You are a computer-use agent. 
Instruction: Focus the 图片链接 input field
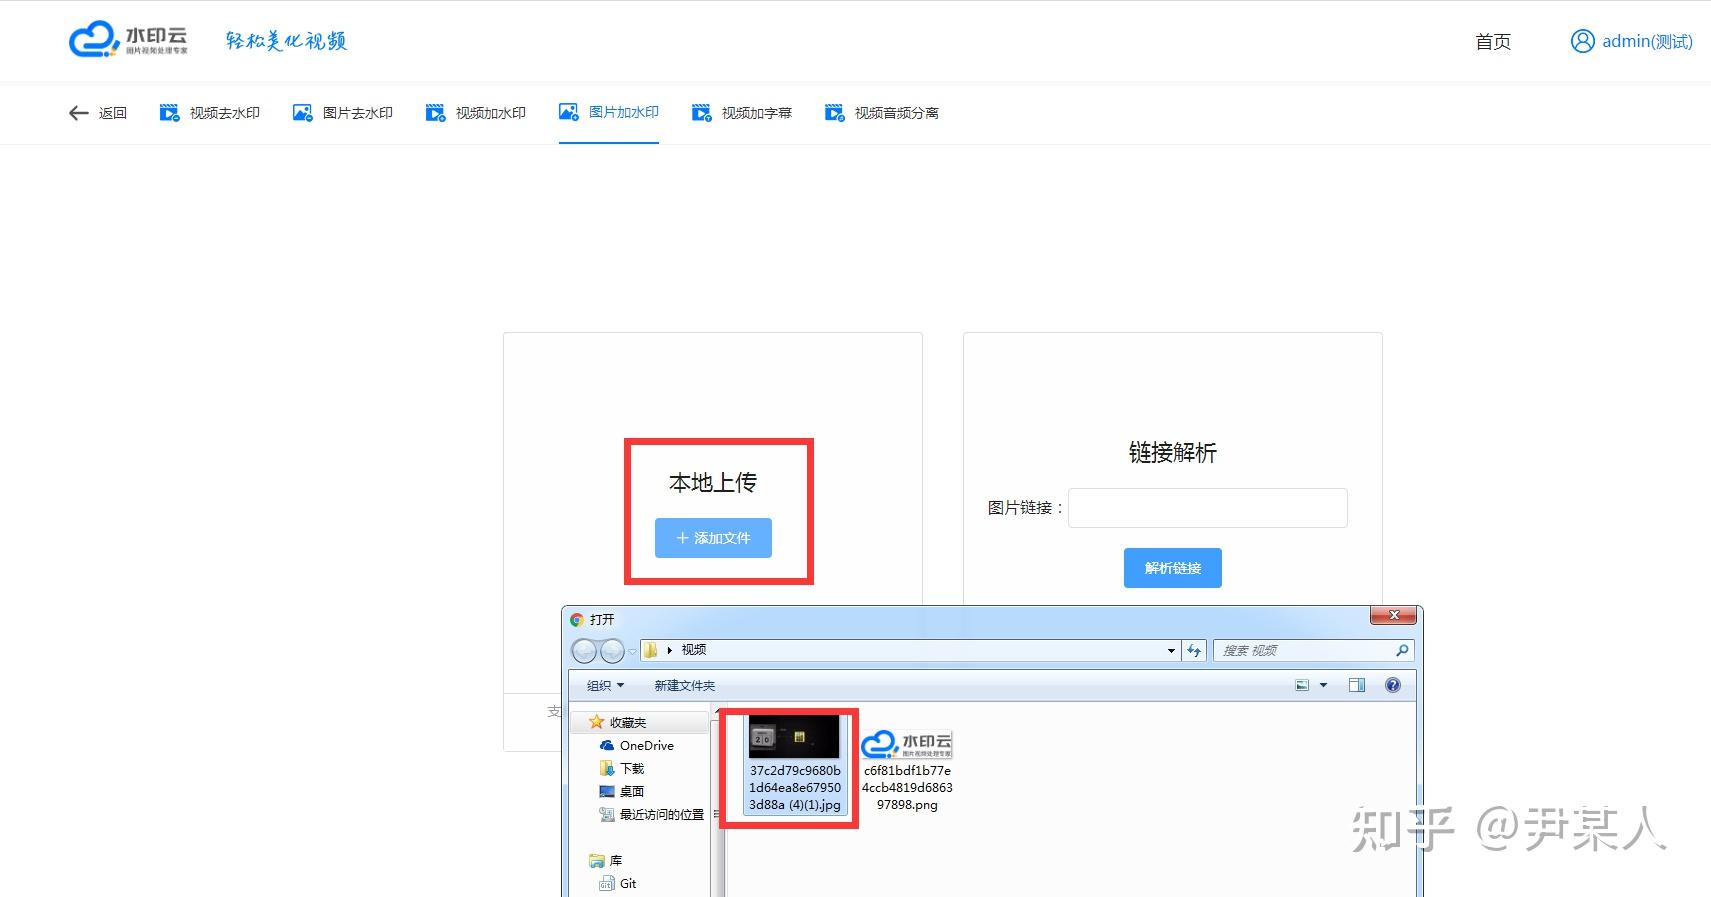[1207, 508]
